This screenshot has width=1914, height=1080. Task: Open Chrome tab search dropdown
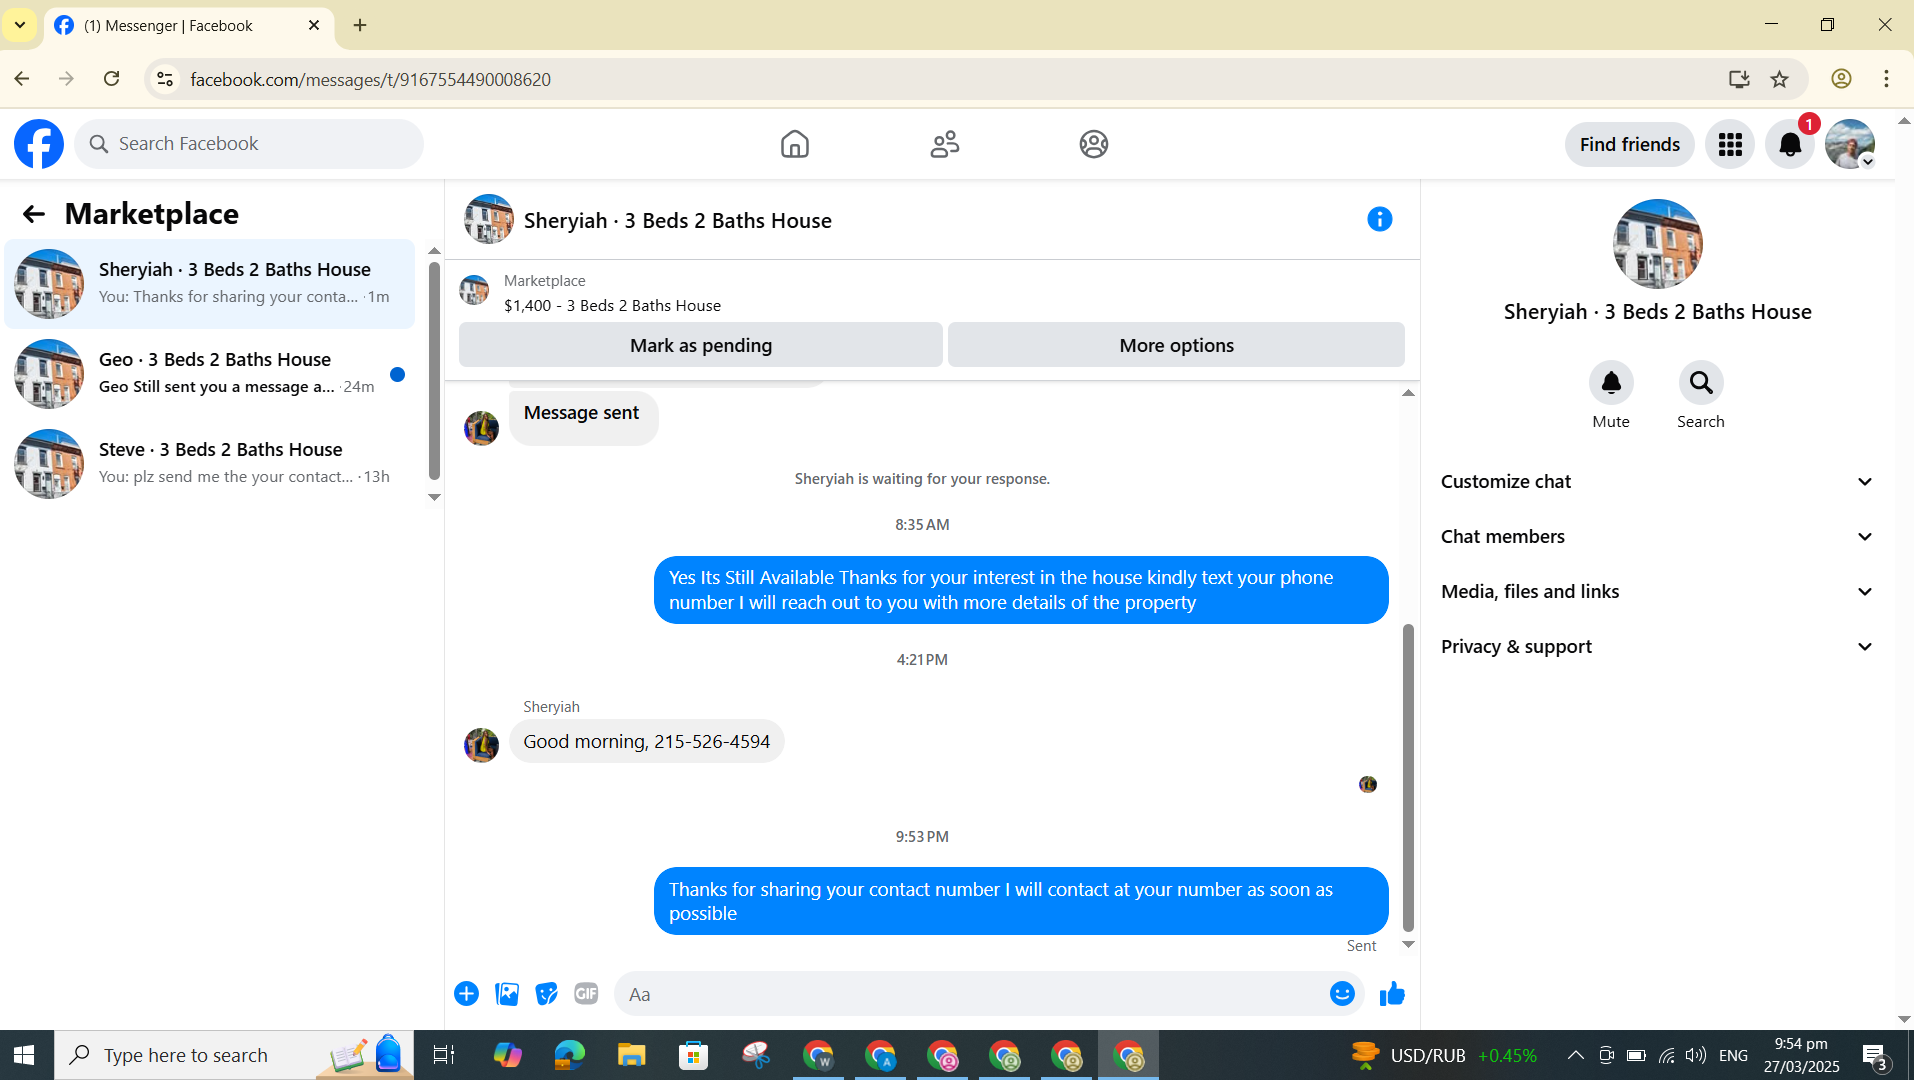coord(20,25)
